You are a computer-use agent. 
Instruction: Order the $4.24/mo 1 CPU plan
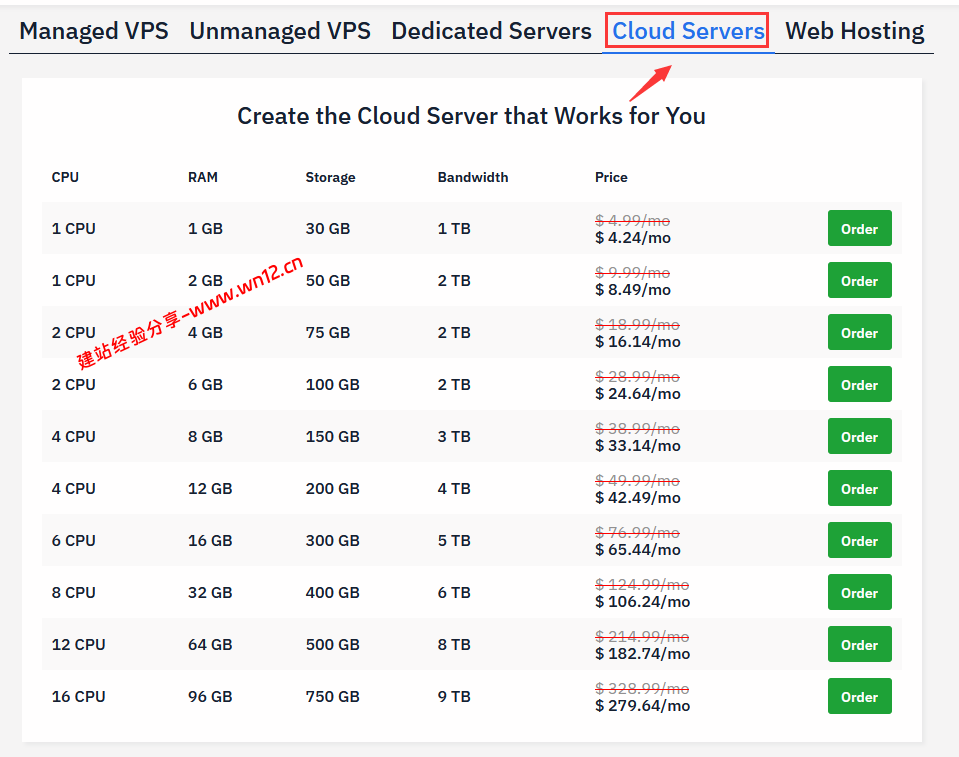click(x=859, y=228)
